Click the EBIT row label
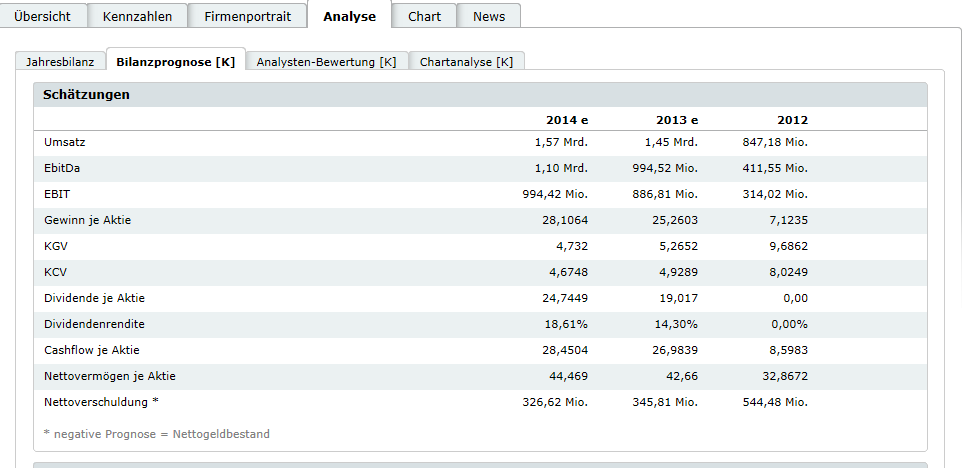This screenshot has height=468, width=963. point(57,195)
